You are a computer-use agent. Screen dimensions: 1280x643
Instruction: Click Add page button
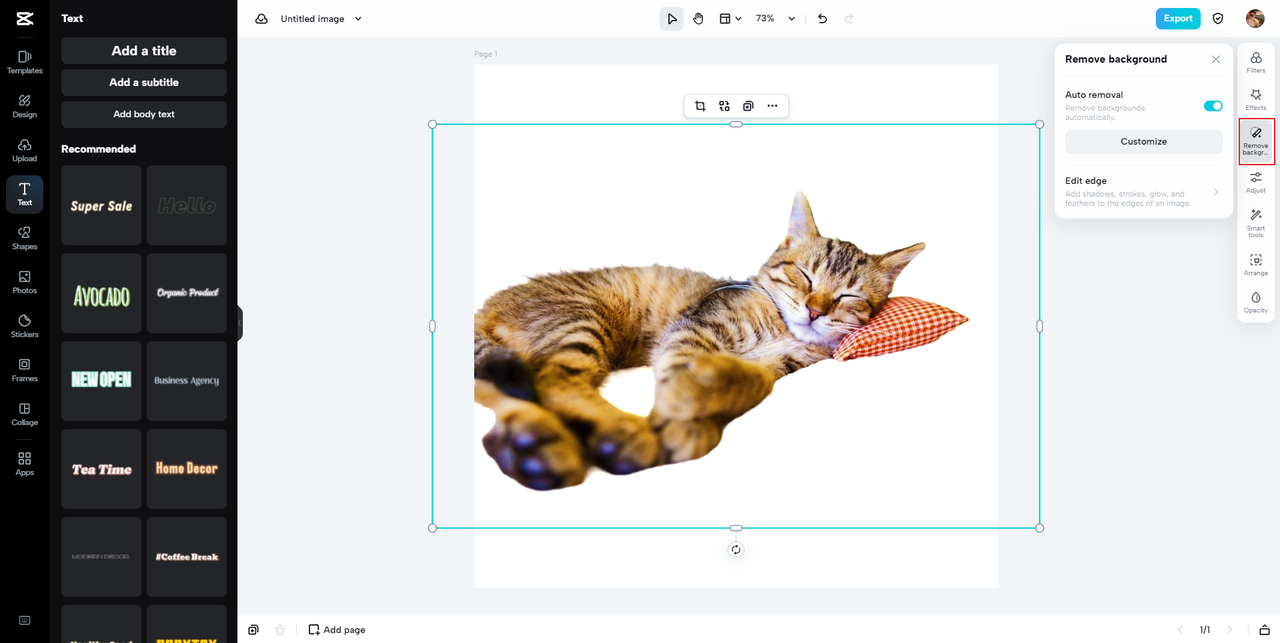tap(337, 630)
